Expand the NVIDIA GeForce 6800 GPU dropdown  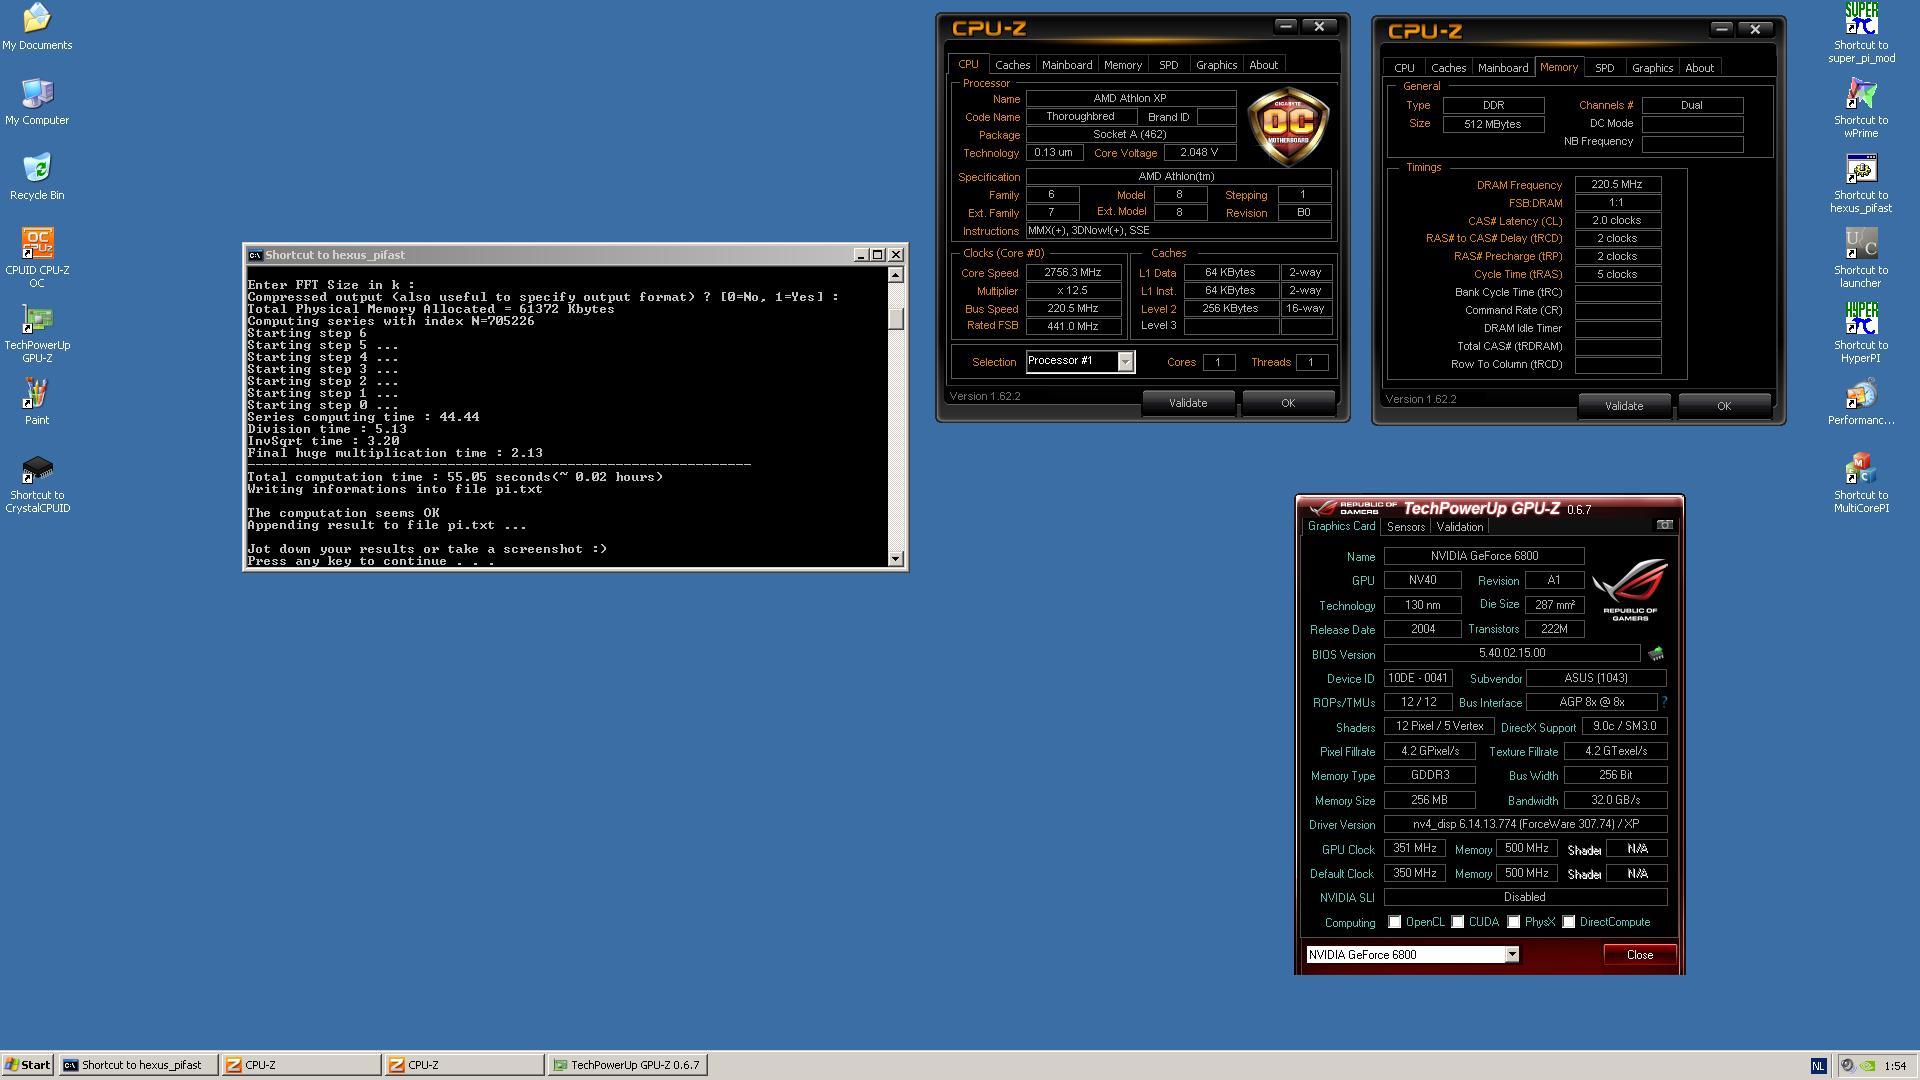pyautogui.click(x=1512, y=955)
